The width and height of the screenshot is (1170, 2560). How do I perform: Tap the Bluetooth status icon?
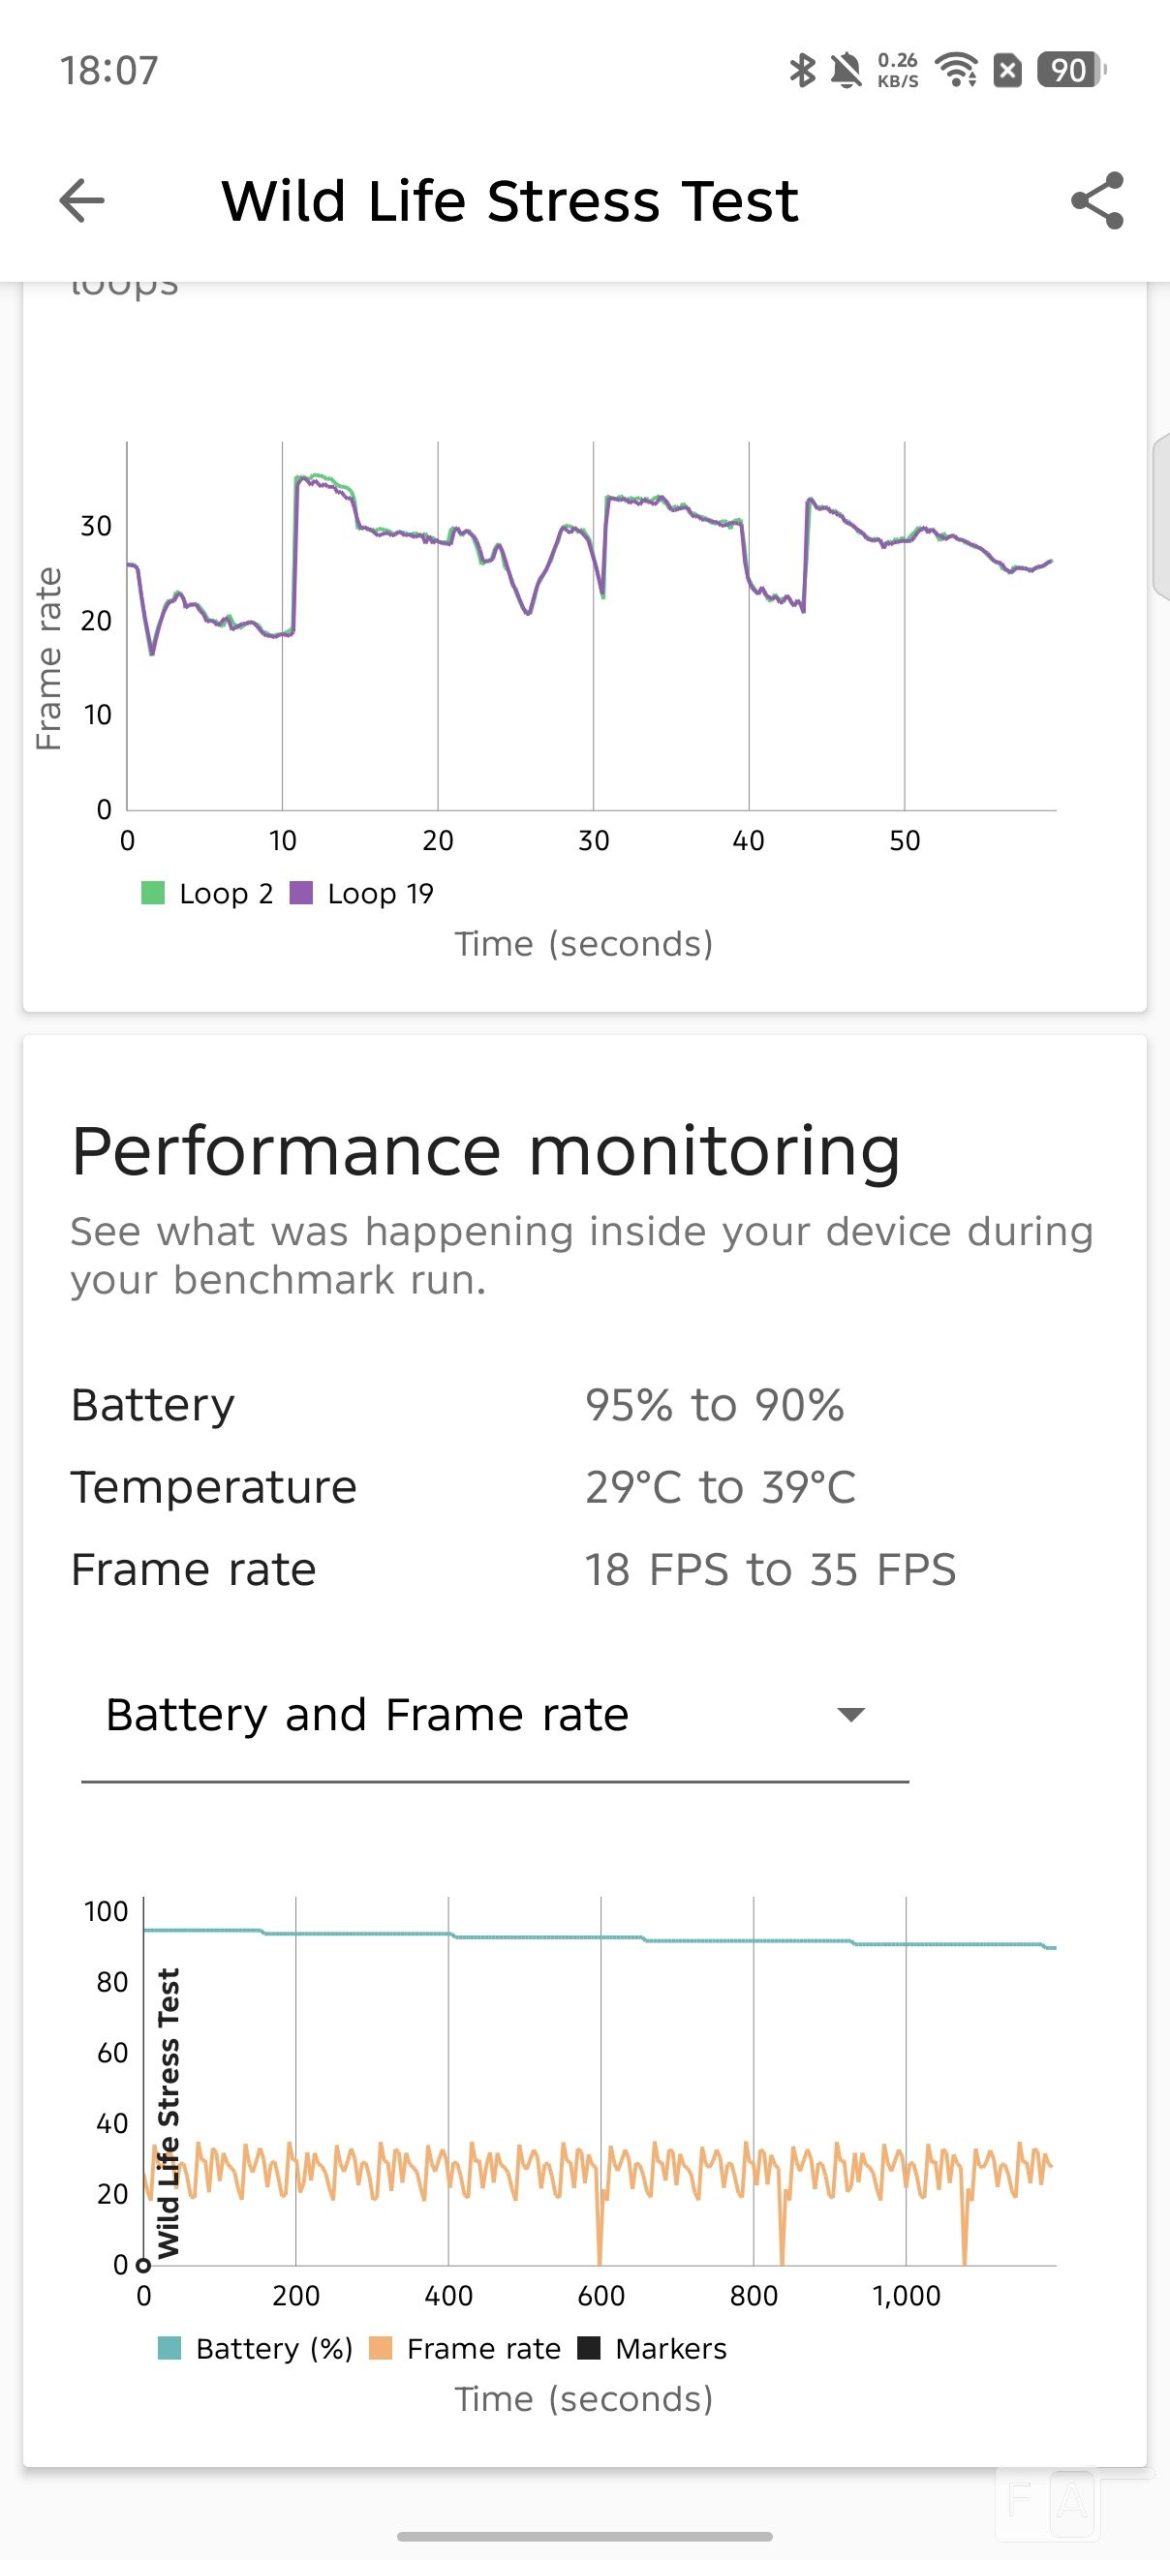(802, 70)
